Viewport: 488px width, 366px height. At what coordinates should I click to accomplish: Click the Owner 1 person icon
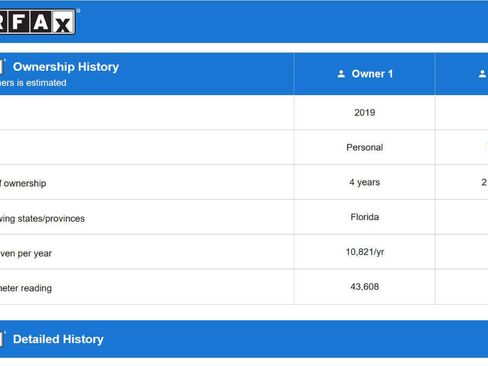[x=341, y=74]
